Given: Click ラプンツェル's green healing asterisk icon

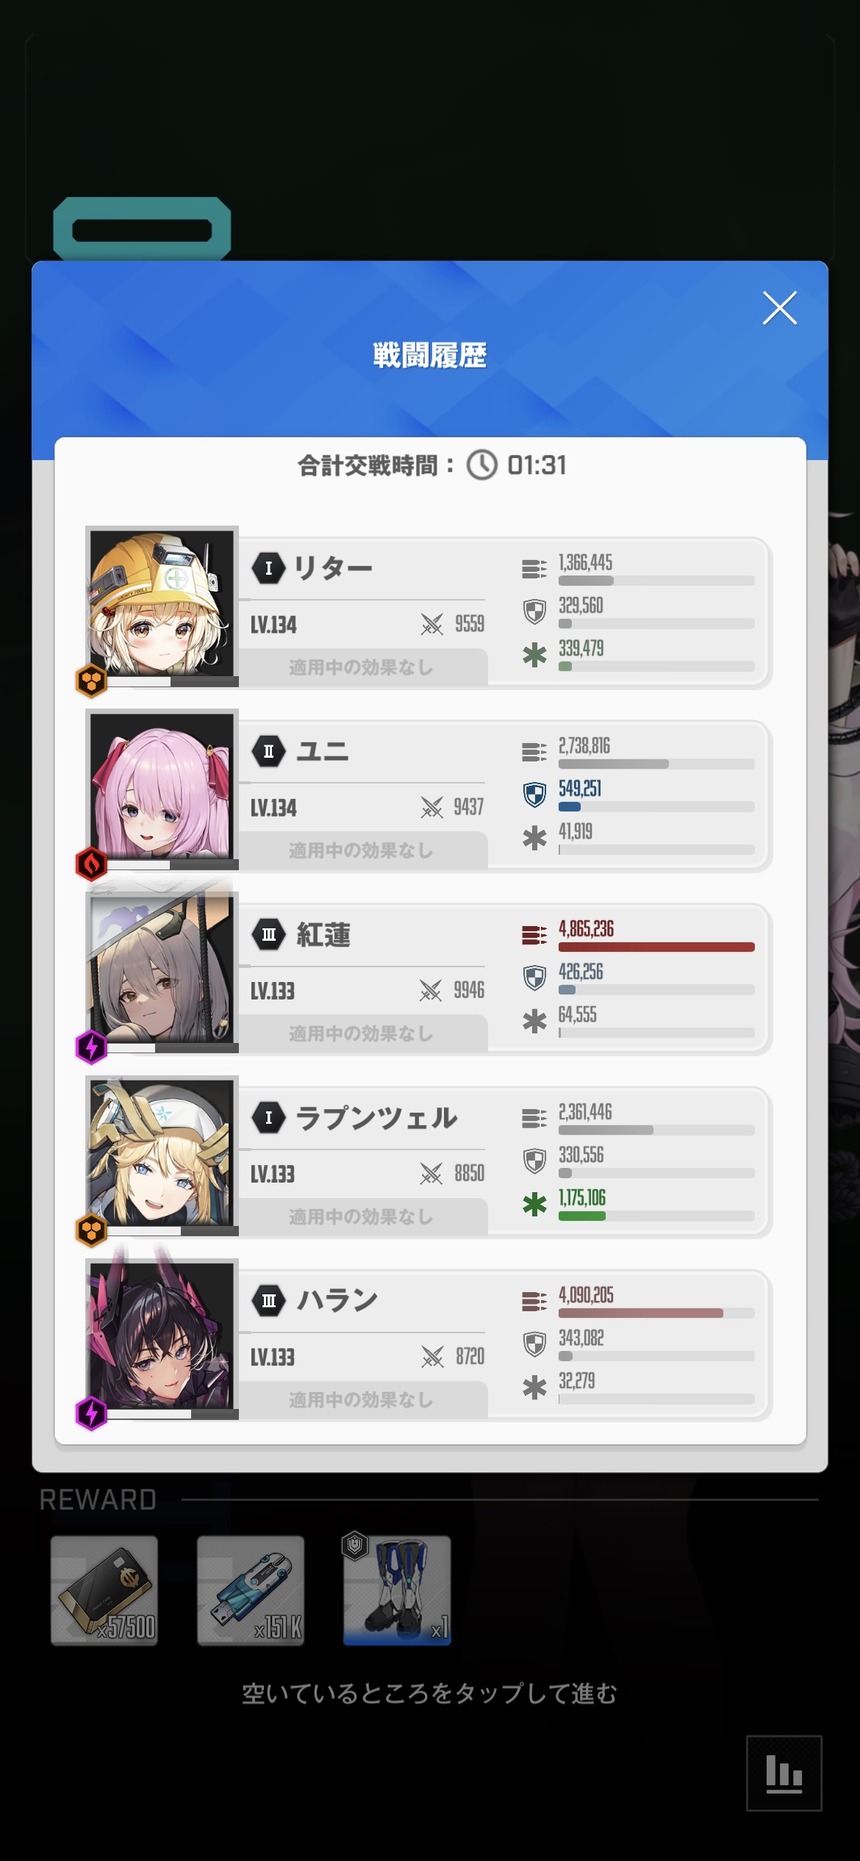Looking at the screenshot, I should point(535,1204).
